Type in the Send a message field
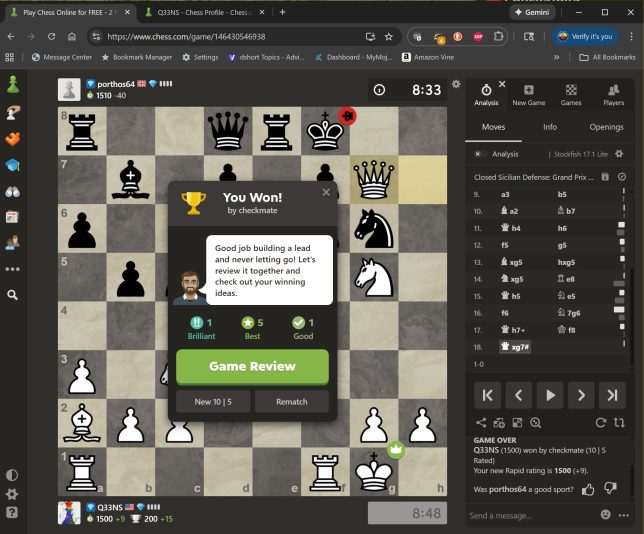 point(530,515)
